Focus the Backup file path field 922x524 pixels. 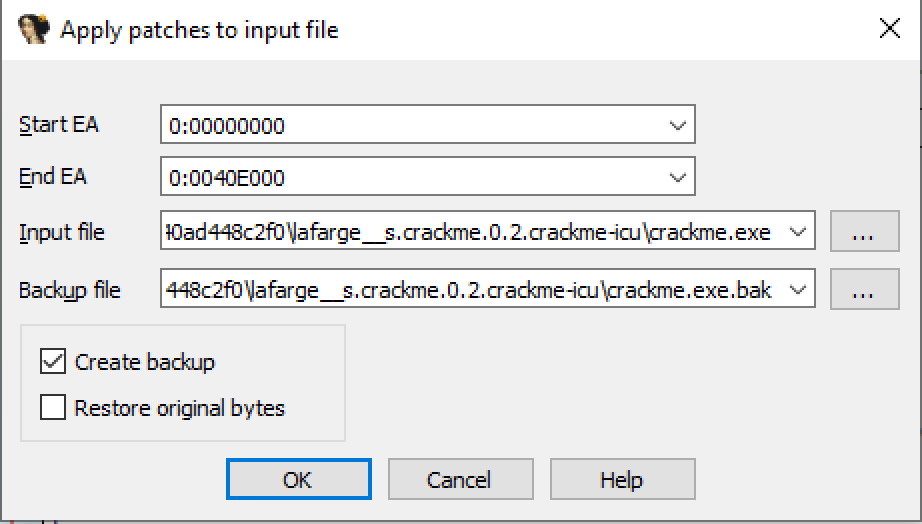pos(470,290)
